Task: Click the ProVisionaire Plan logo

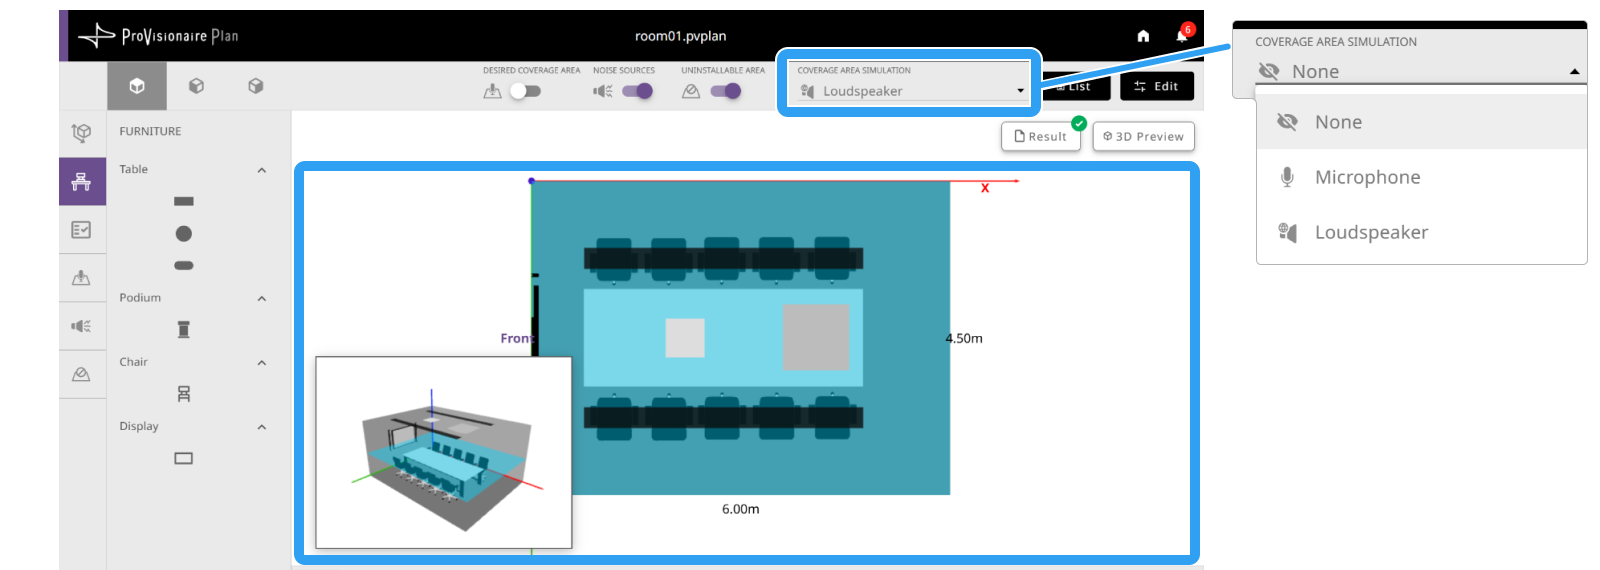Action: [159, 36]
